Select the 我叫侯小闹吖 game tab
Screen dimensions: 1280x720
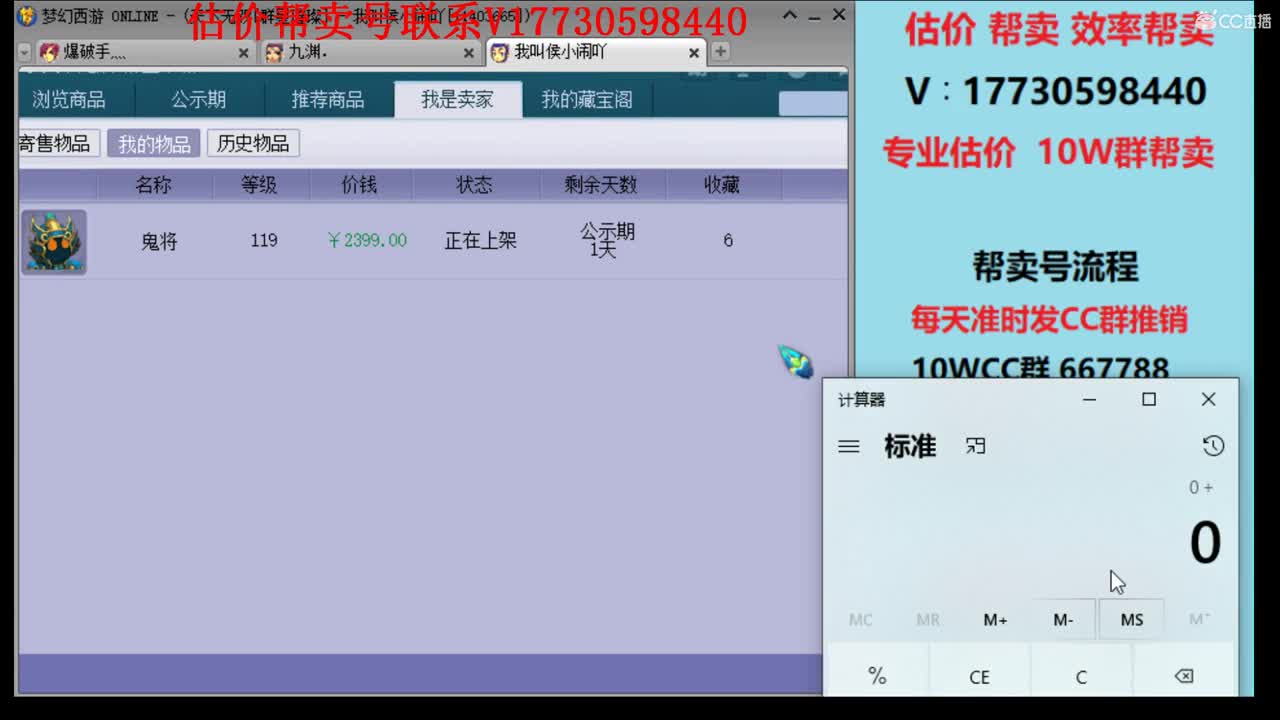click(x=595, y=52)
